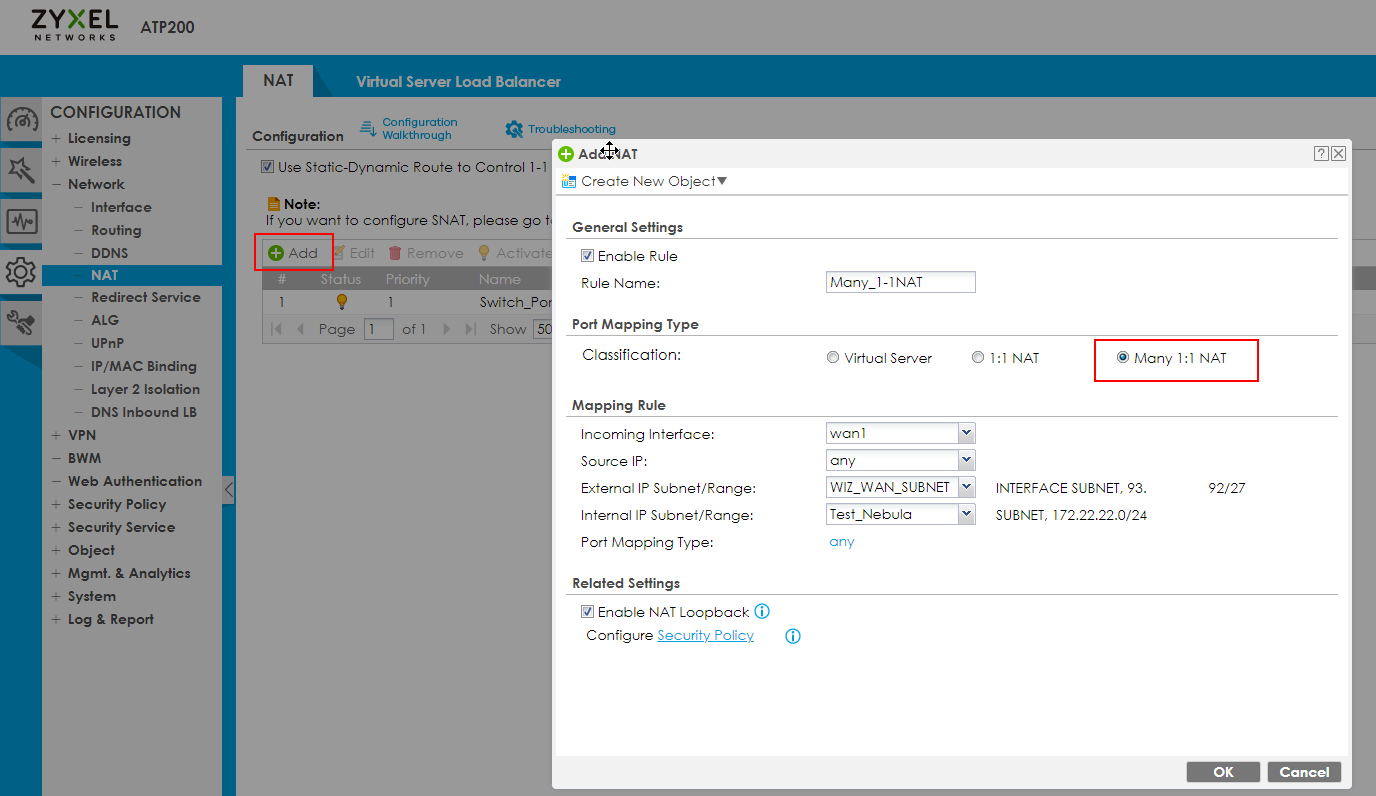
Task: Select the Virtual Server radio button
Action: [x=833, y=358]
